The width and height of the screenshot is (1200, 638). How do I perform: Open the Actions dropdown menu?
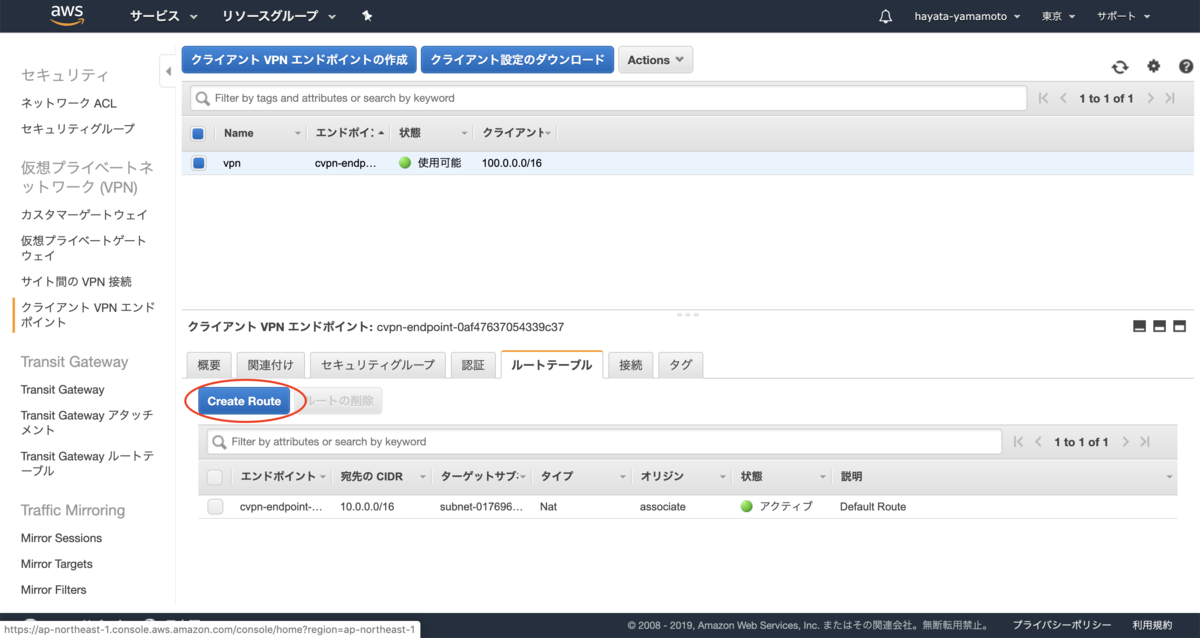point(655,59)
